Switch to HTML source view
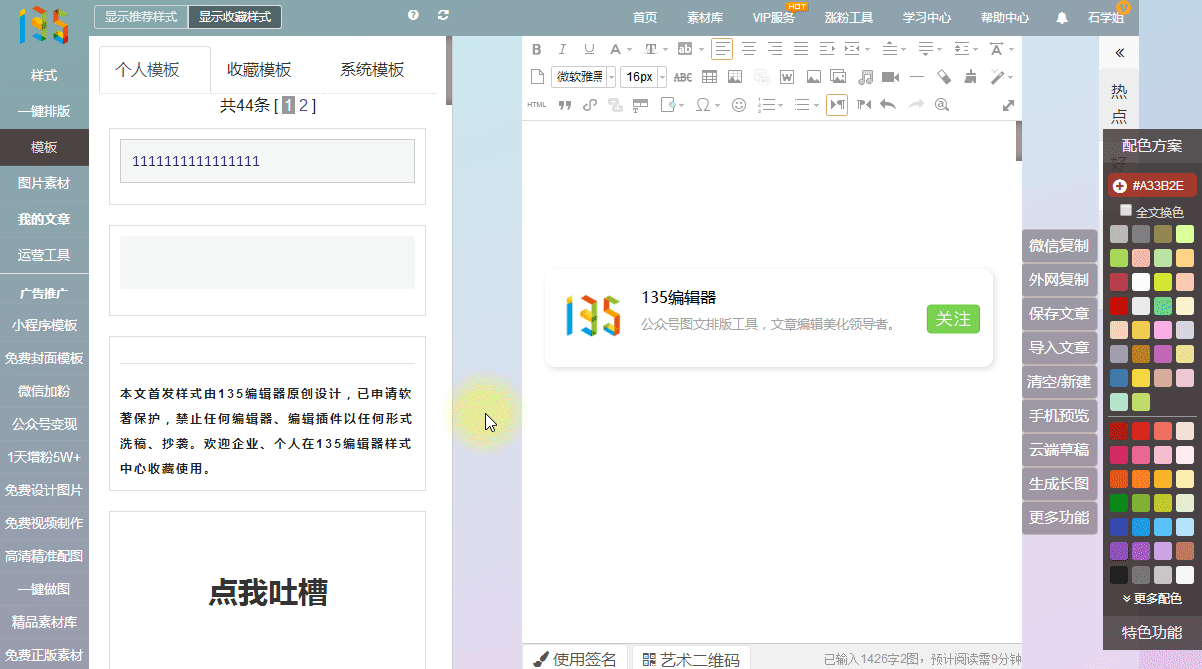The image size is (1202, 669). (x=537, y=105)
